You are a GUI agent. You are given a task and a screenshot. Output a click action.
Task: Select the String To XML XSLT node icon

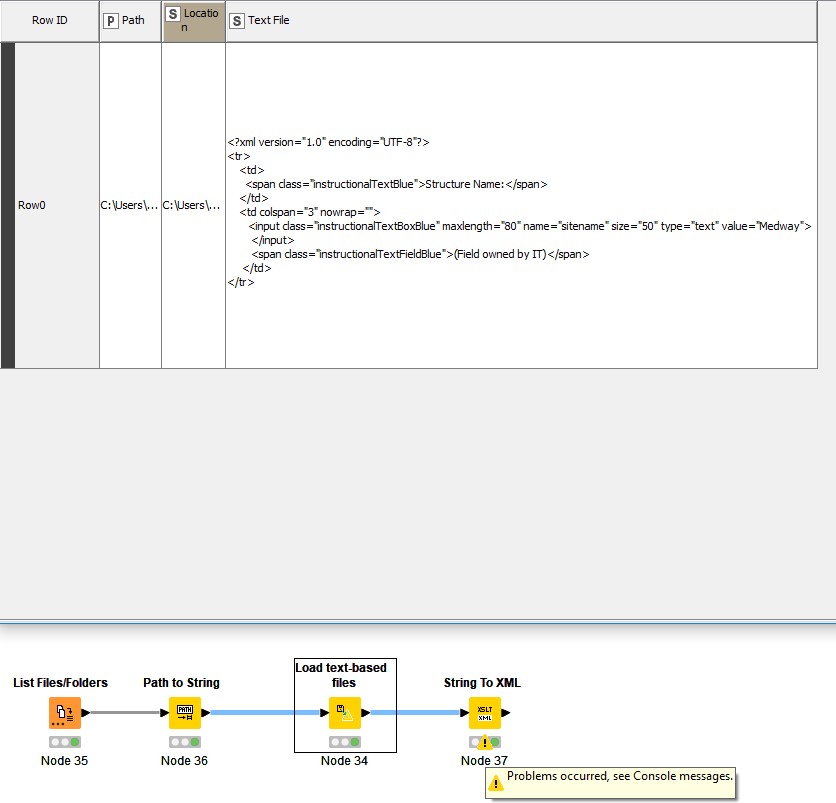pos(484,712)
